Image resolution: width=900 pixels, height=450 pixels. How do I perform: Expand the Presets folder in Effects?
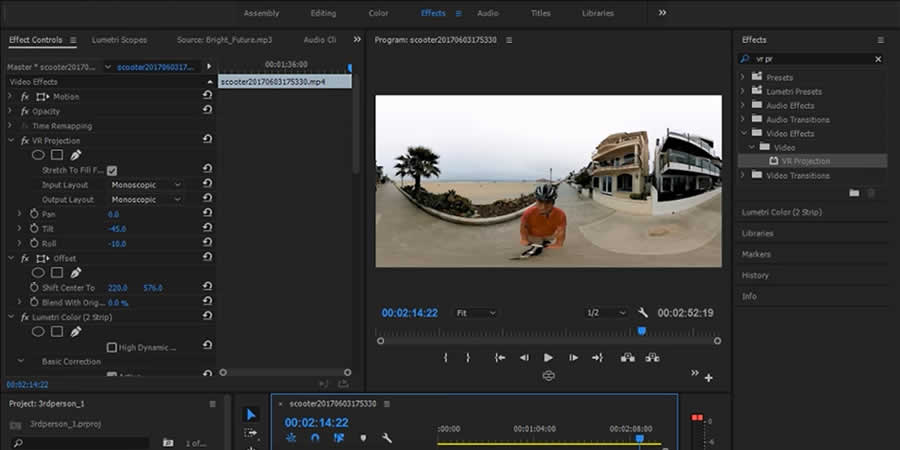(742, 77)
